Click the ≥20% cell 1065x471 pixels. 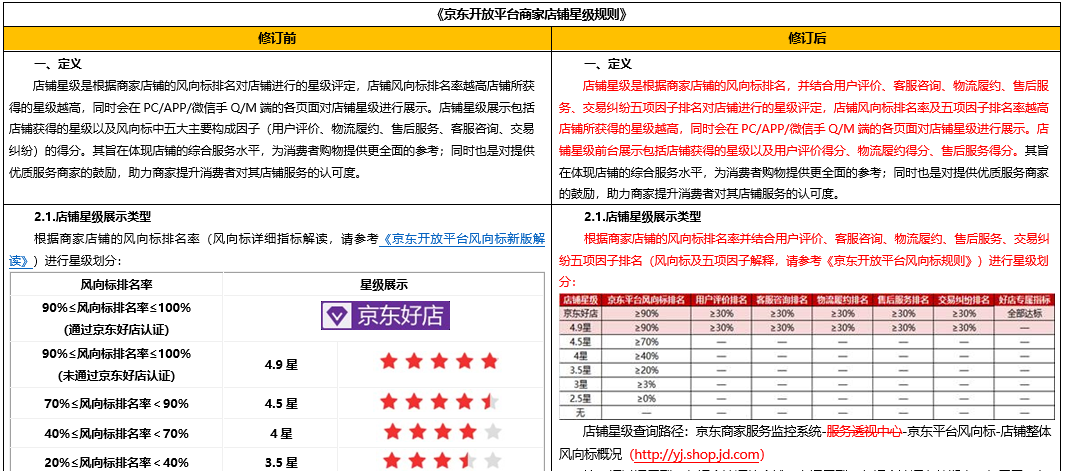tap(645, 370)
